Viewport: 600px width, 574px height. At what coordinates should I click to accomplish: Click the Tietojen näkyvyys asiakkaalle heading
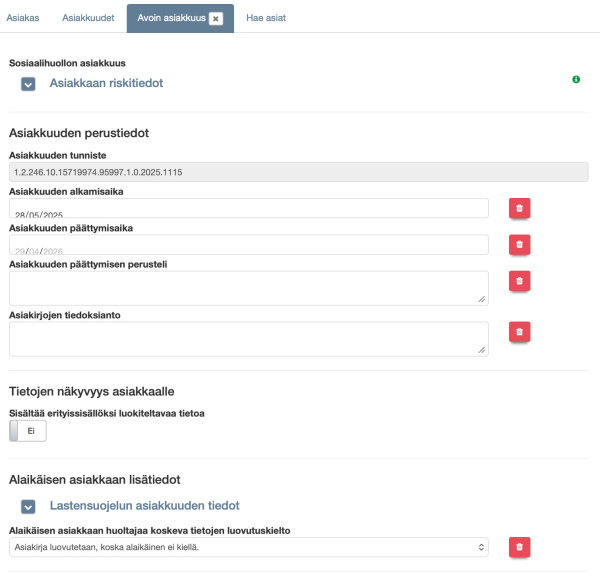[92, 391]
